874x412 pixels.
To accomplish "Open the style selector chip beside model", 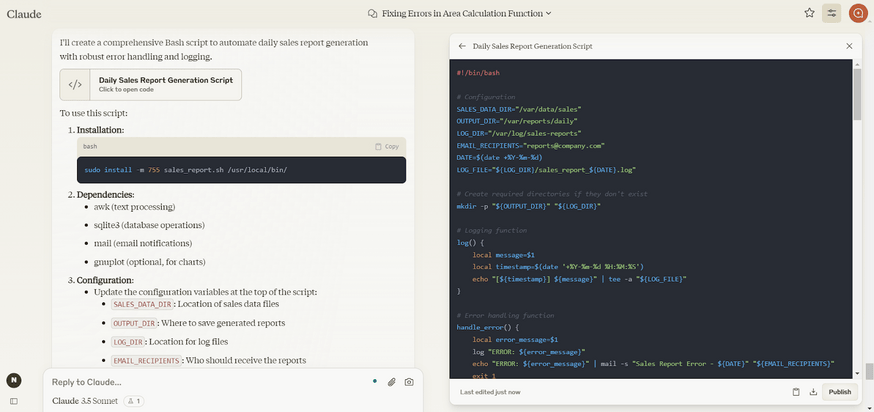I will [x=134, y=401].
